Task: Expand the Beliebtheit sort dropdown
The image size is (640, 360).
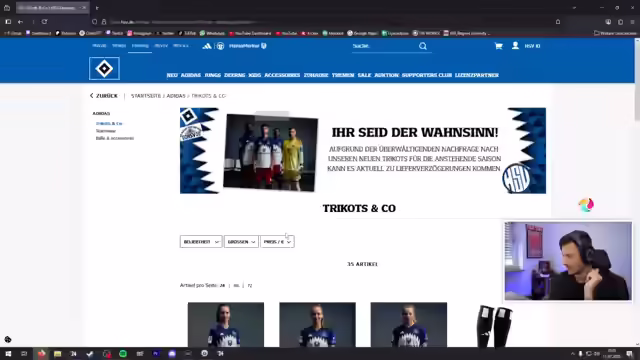Action: [x=201, y=242]
